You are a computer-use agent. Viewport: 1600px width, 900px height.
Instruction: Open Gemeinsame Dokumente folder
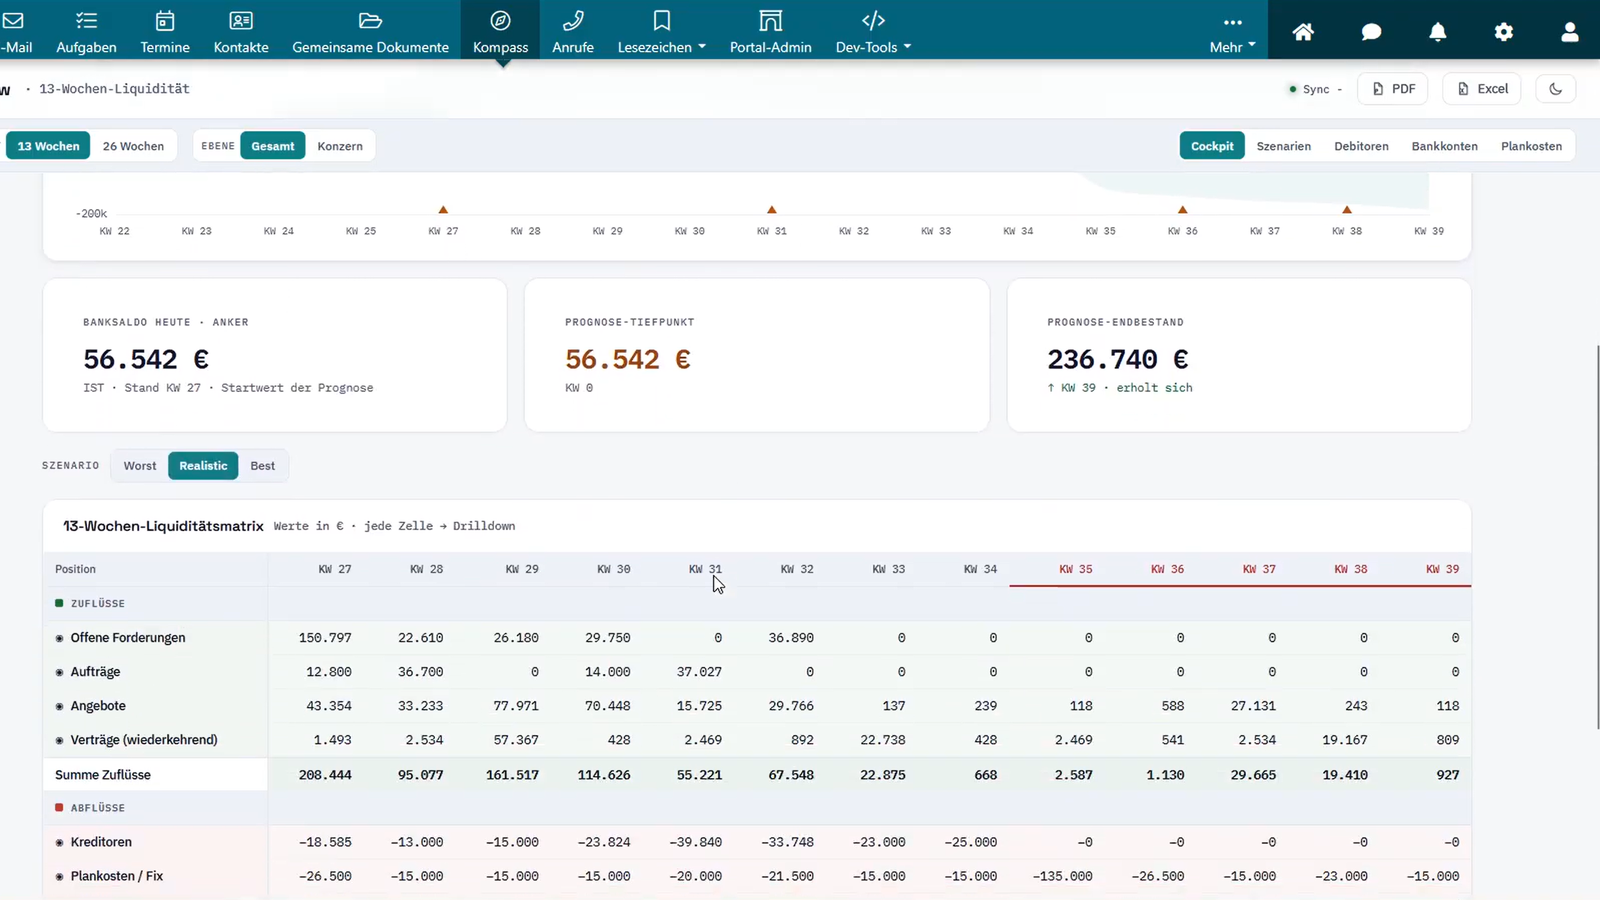coord(370,31)
